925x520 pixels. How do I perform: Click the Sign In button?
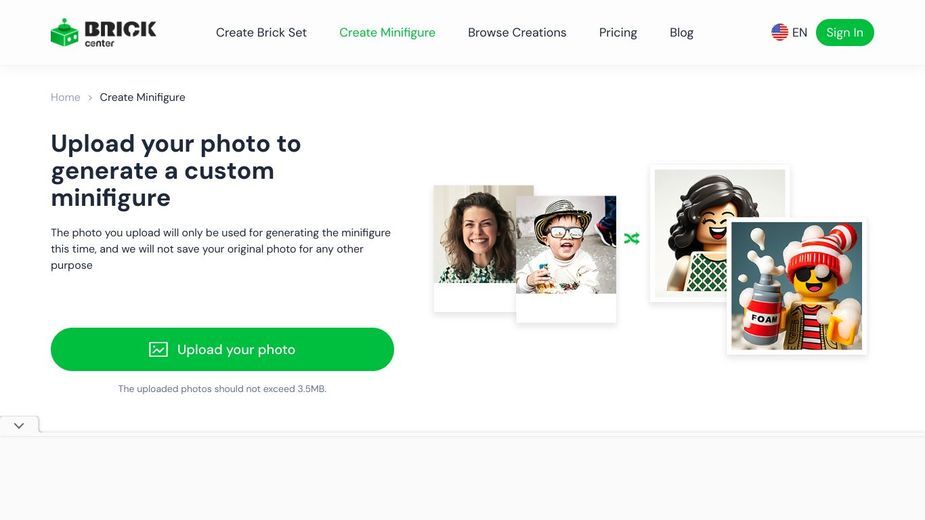(x=844, y=32)
